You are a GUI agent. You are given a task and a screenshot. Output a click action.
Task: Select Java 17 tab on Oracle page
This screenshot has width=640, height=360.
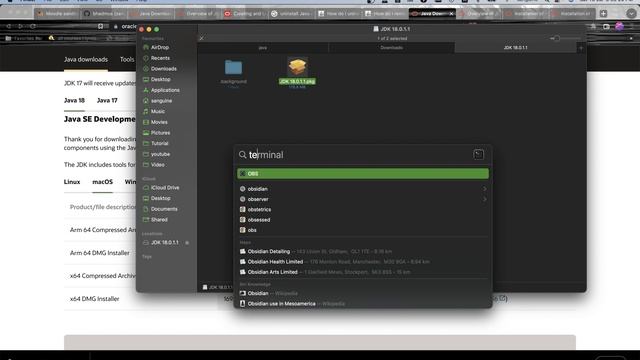click(107, 100)
